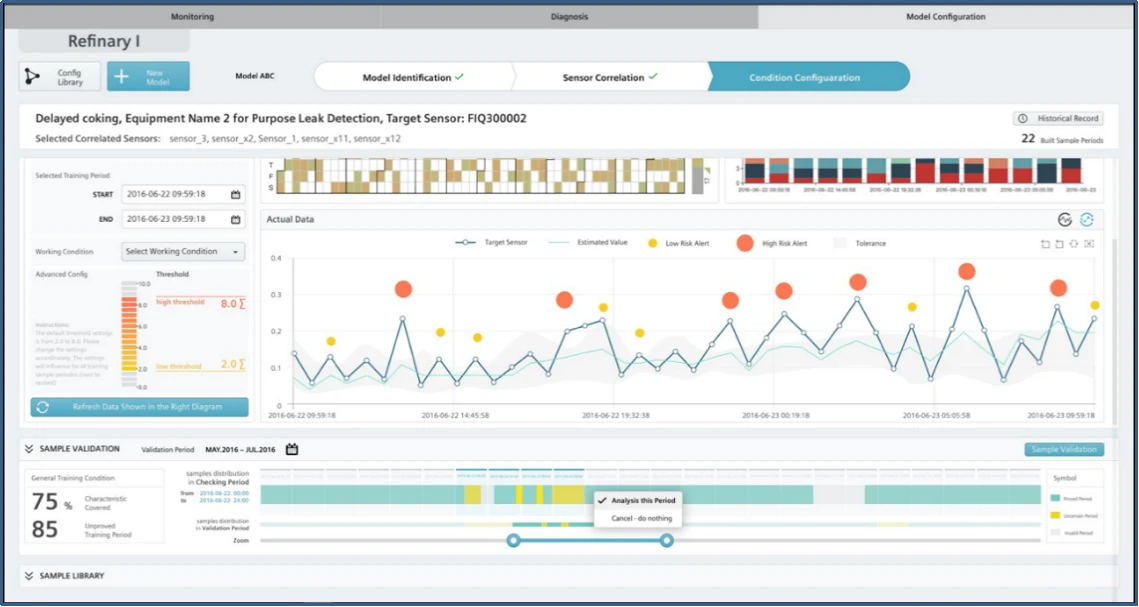Click the END date calendar icon

[236, 219]
